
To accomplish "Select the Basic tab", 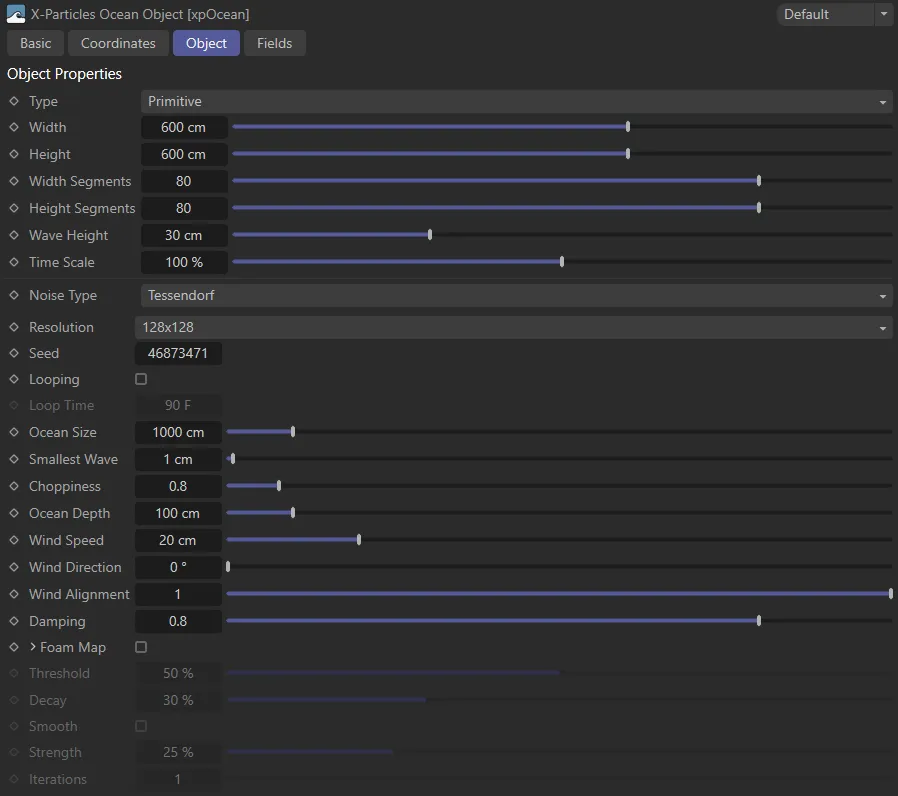I will pyautogui.click(x=34, y=43).
